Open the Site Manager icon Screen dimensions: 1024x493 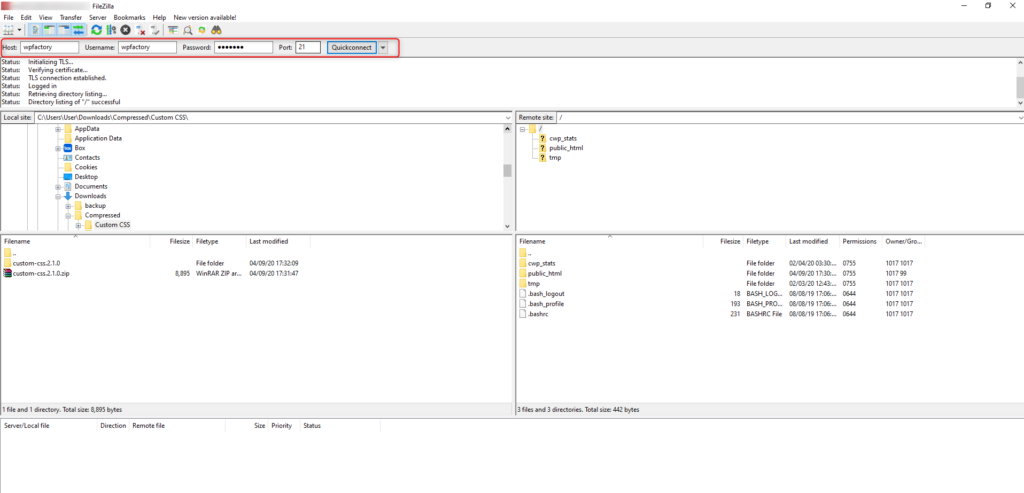click(x=8, y=30)
